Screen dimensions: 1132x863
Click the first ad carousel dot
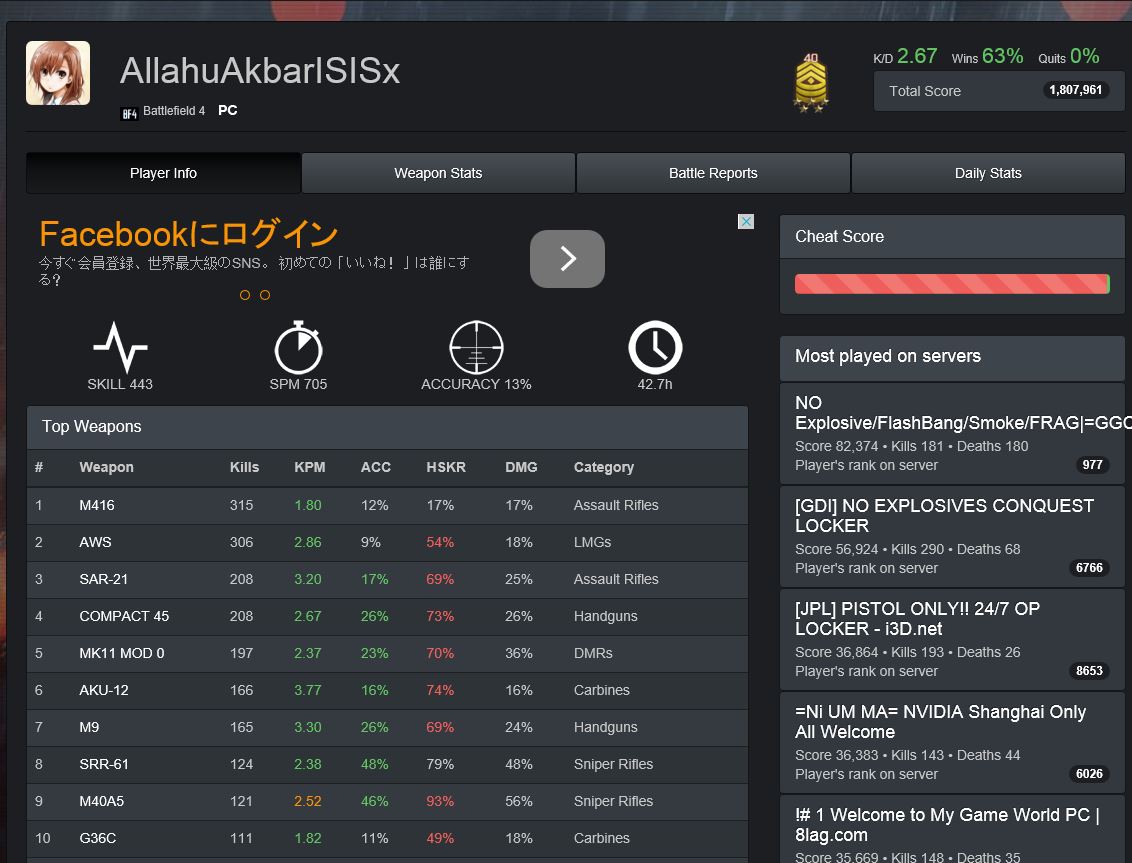[x=245, y=295]
